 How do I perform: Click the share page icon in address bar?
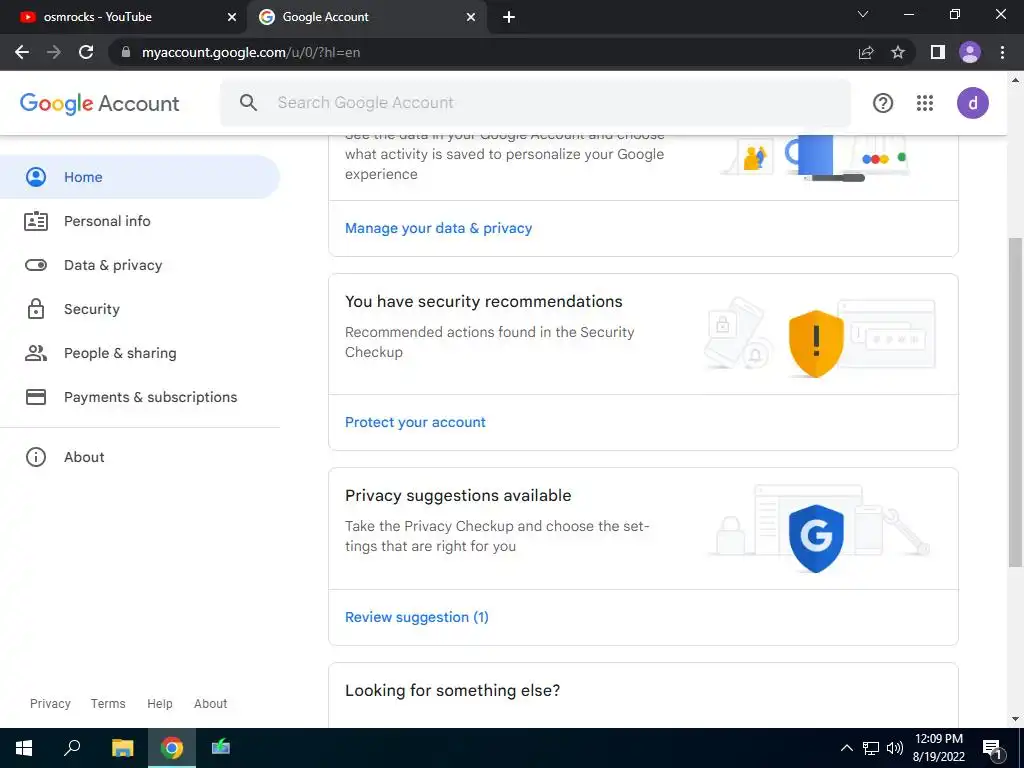[x=866, y=52]
